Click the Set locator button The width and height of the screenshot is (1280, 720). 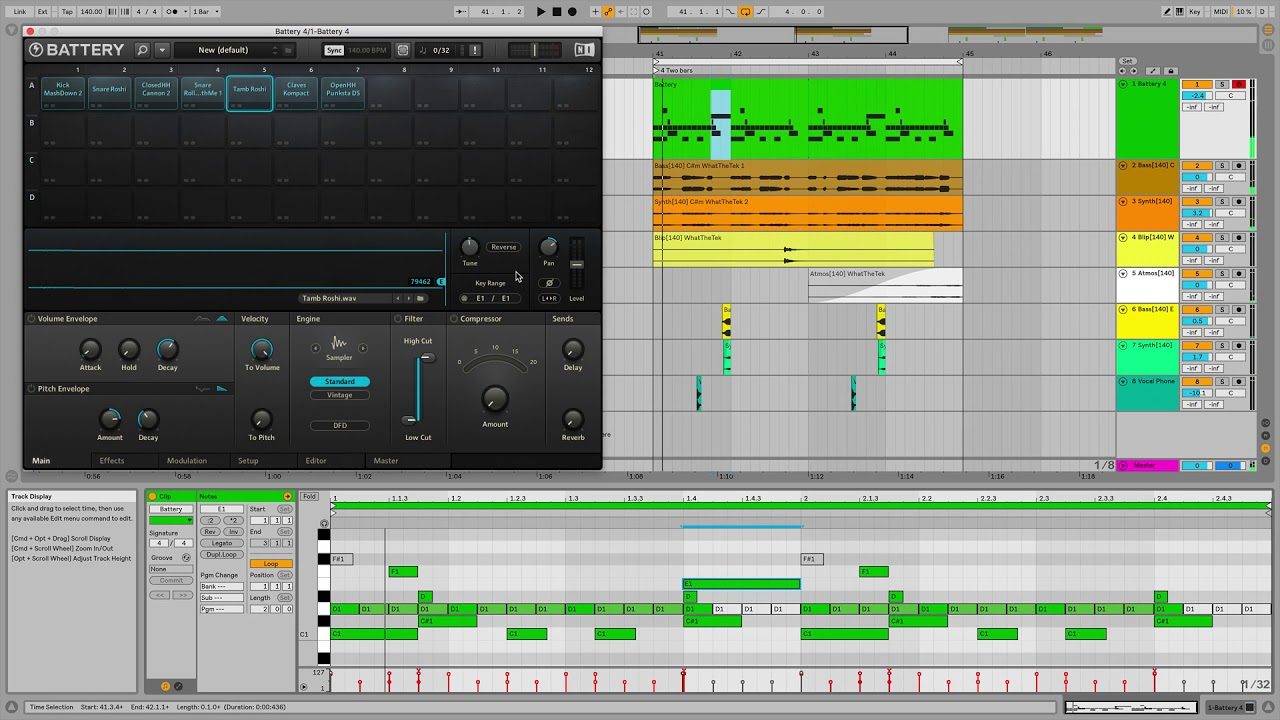pyautogui.click(x=1127, y=61)
